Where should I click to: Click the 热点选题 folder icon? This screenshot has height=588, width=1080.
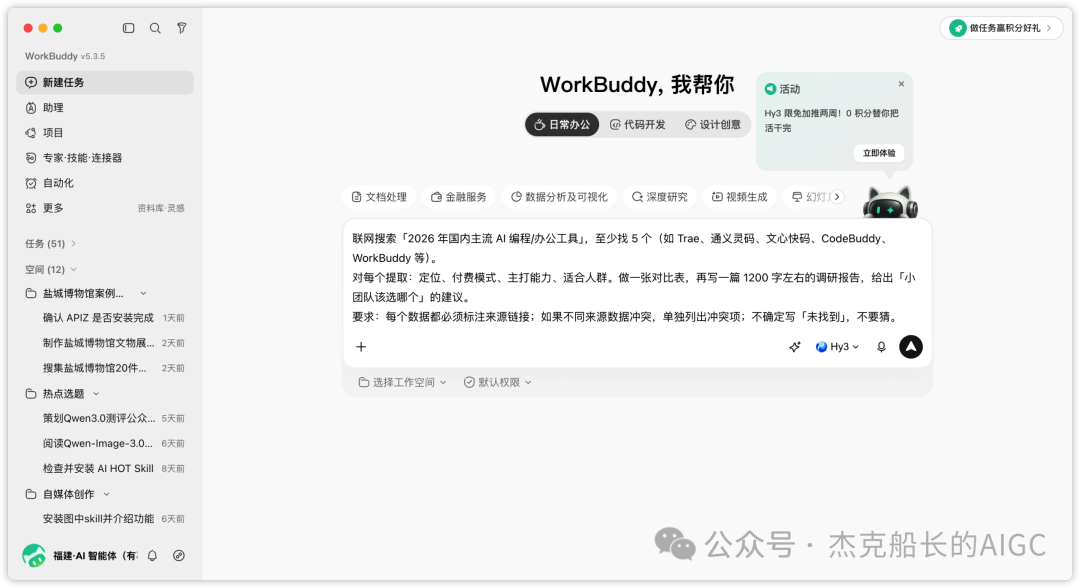click(x=31, y=394)
